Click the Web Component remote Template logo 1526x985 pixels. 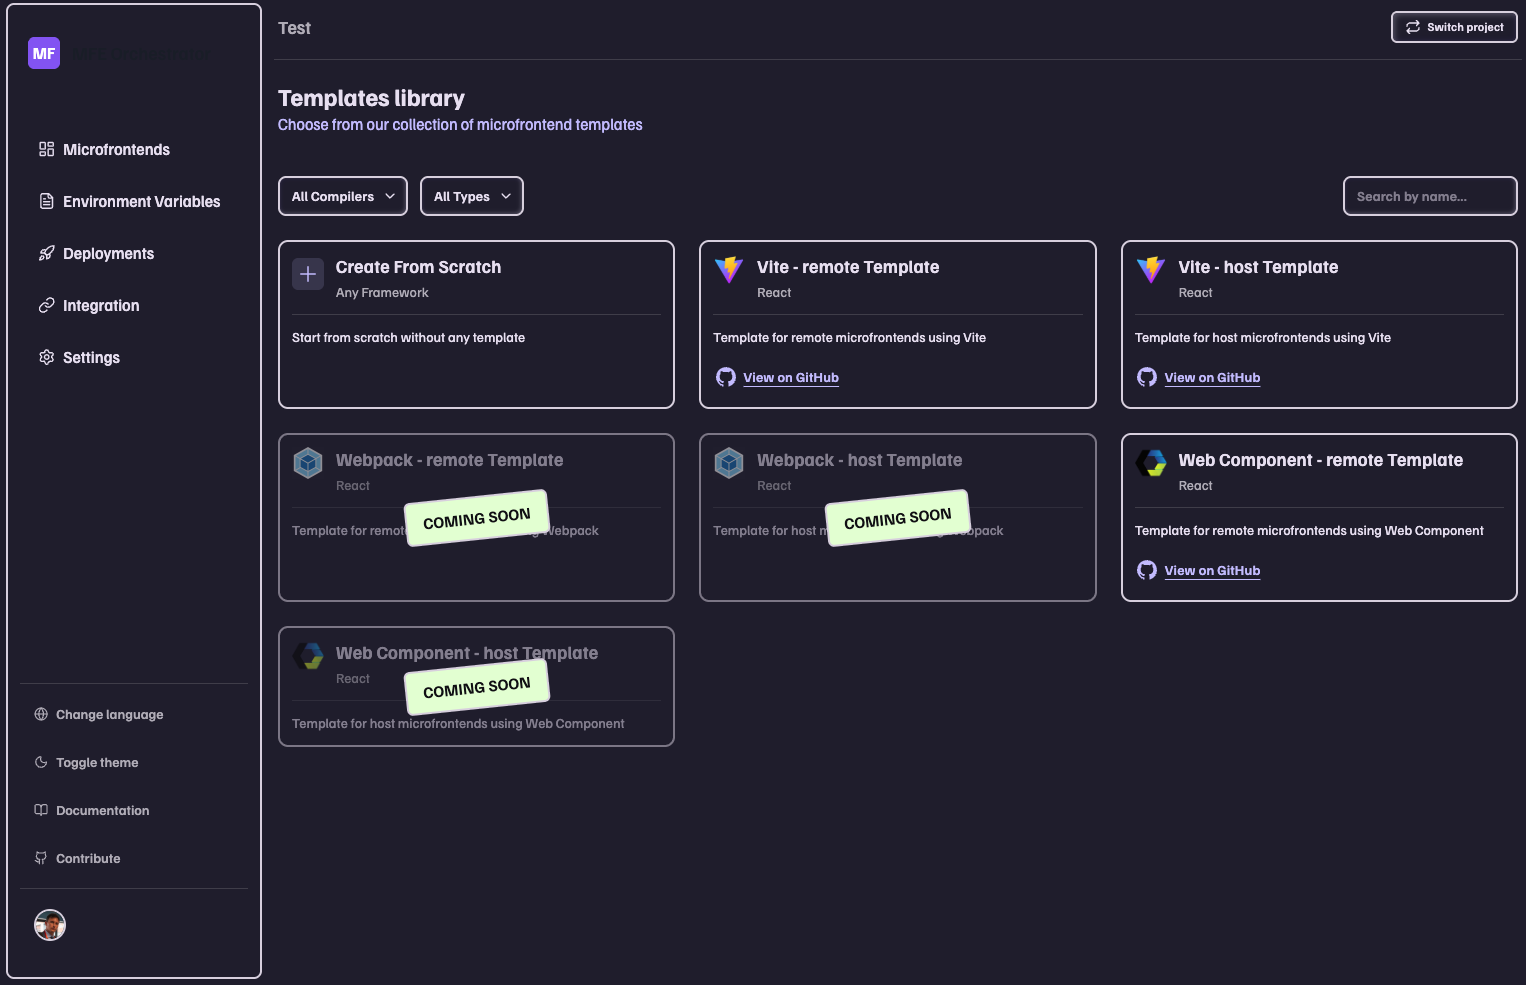tap(1151, 462)
